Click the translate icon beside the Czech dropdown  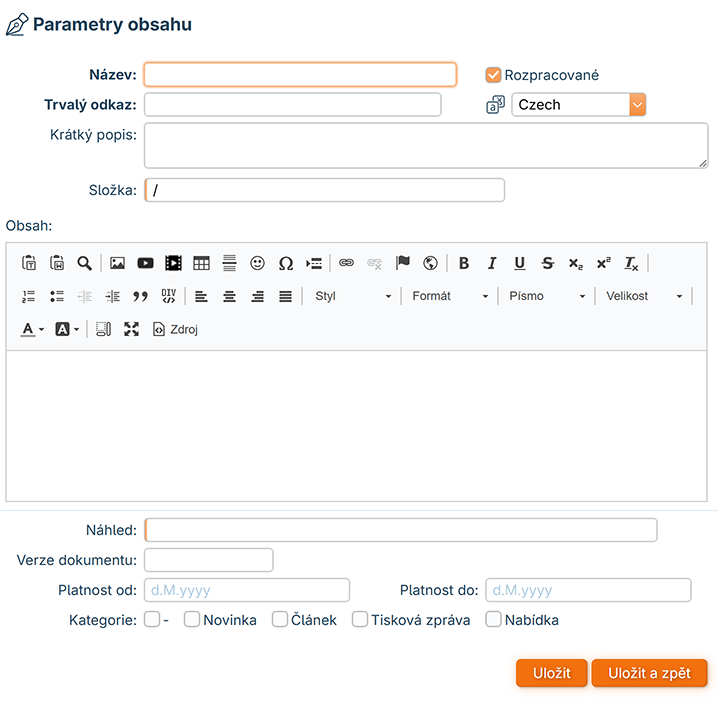(495, 105)
